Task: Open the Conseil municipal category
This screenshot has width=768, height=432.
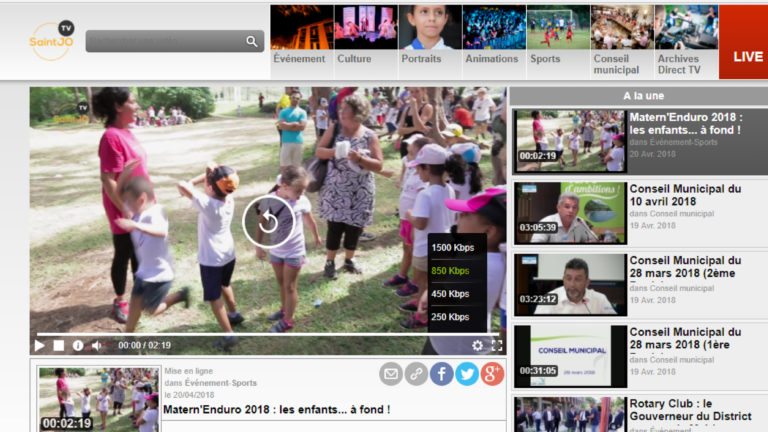Action: tap(616, 64)
